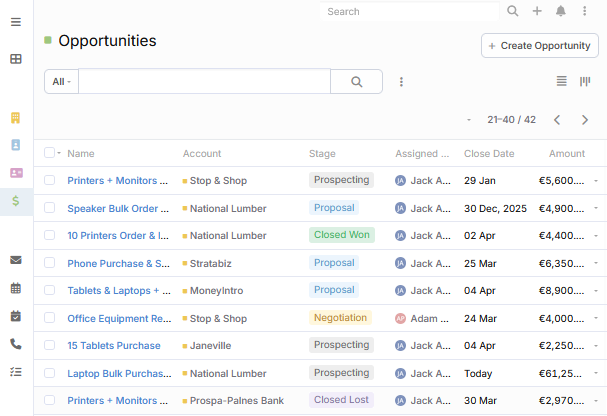Open the Speaker Bulk Order opportunity link

click(118, 209)
